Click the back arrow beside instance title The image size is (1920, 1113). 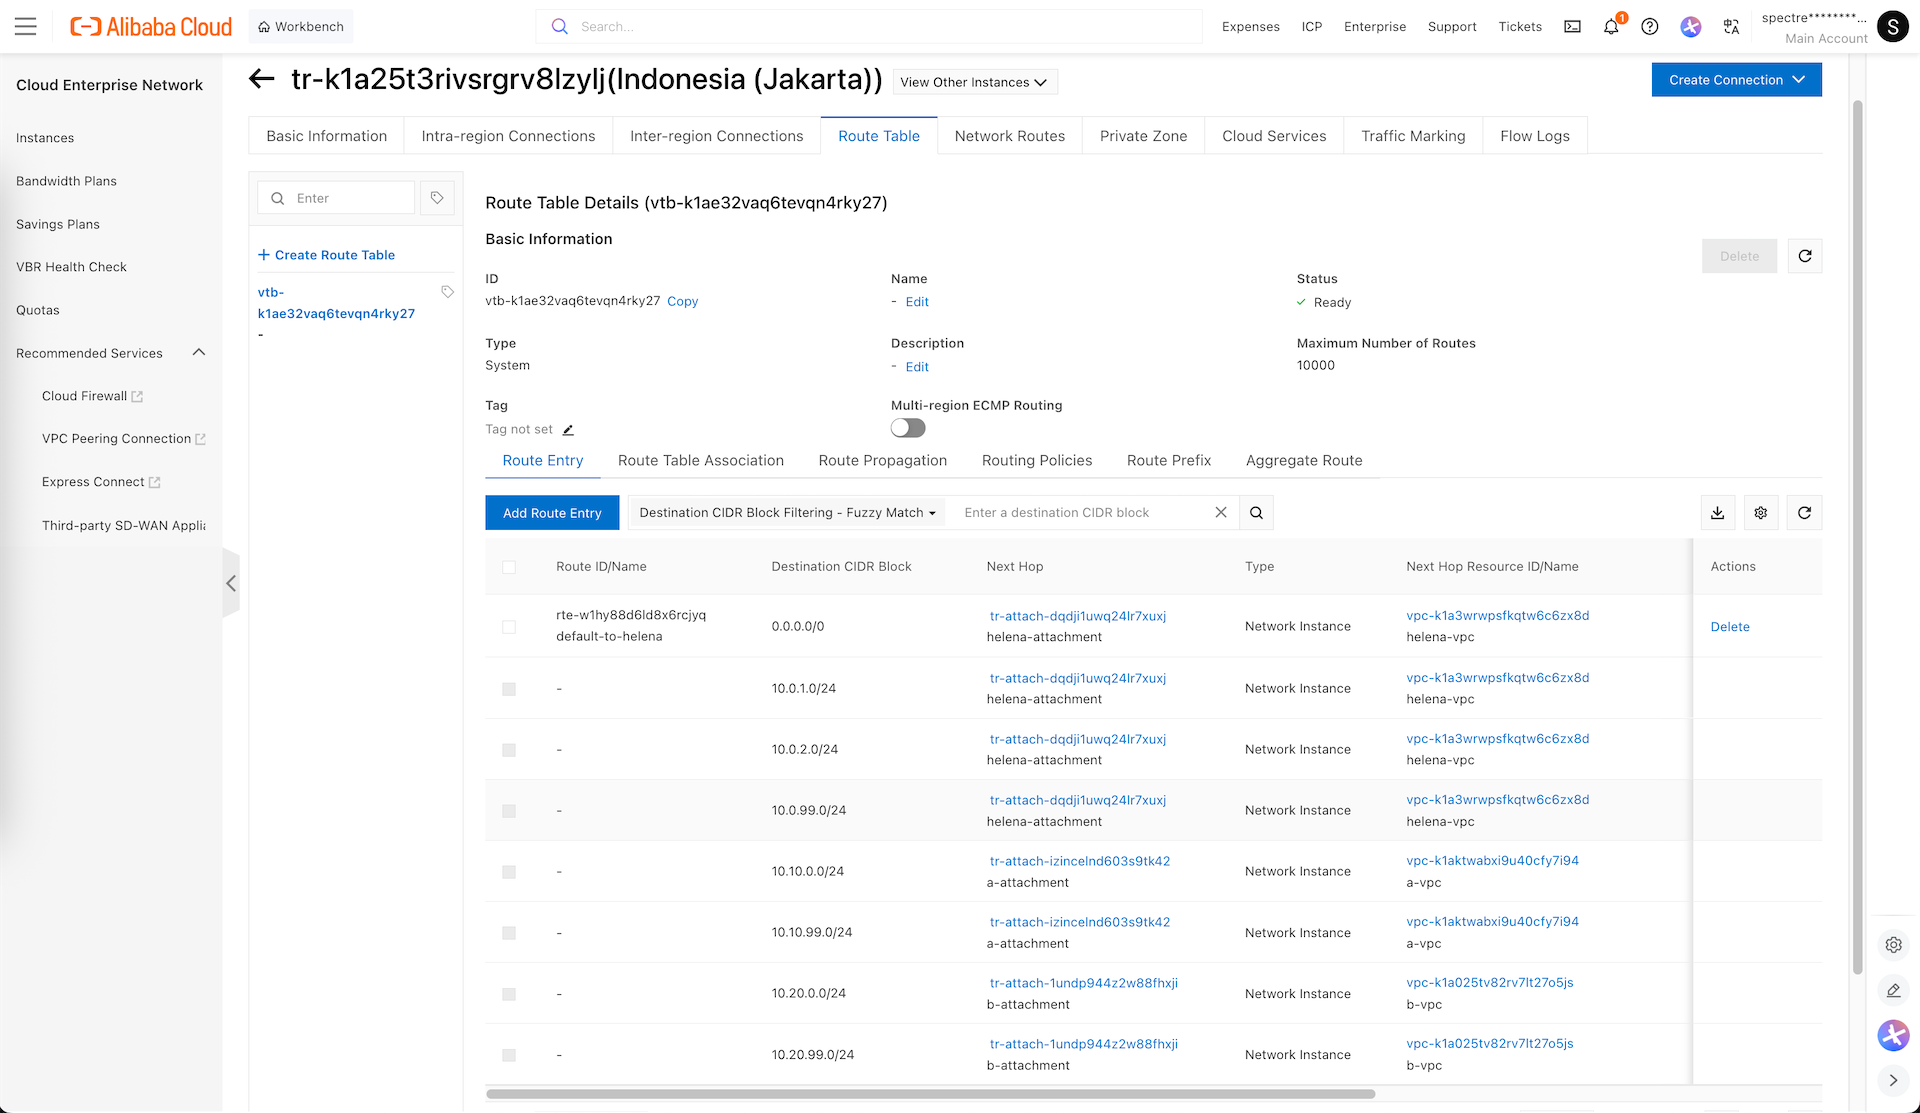262,79
